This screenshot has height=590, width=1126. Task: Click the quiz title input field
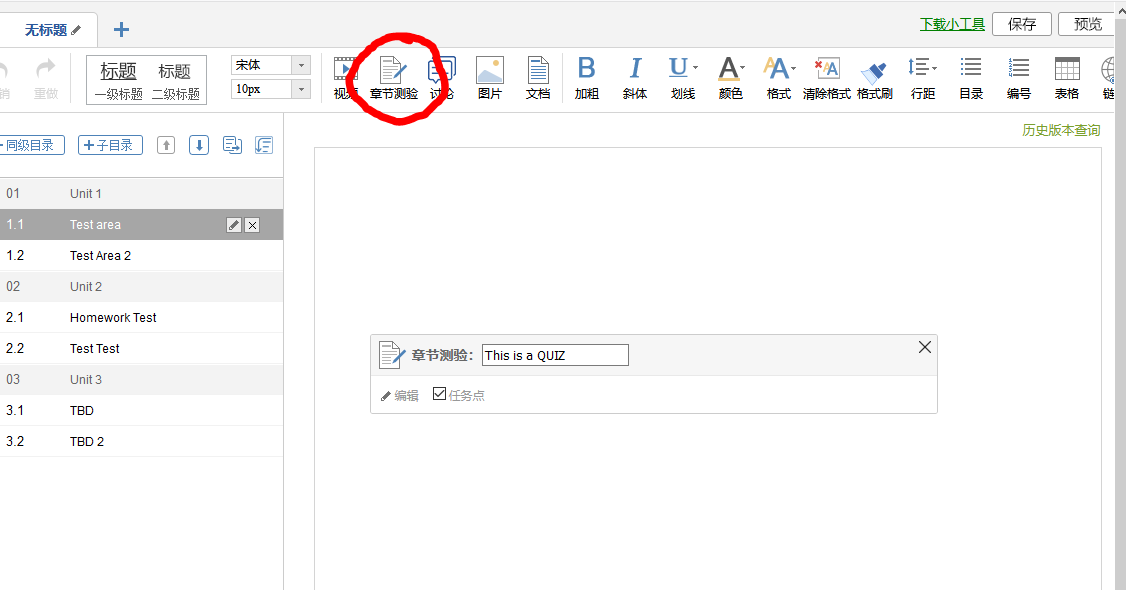[x=555, y=355]
